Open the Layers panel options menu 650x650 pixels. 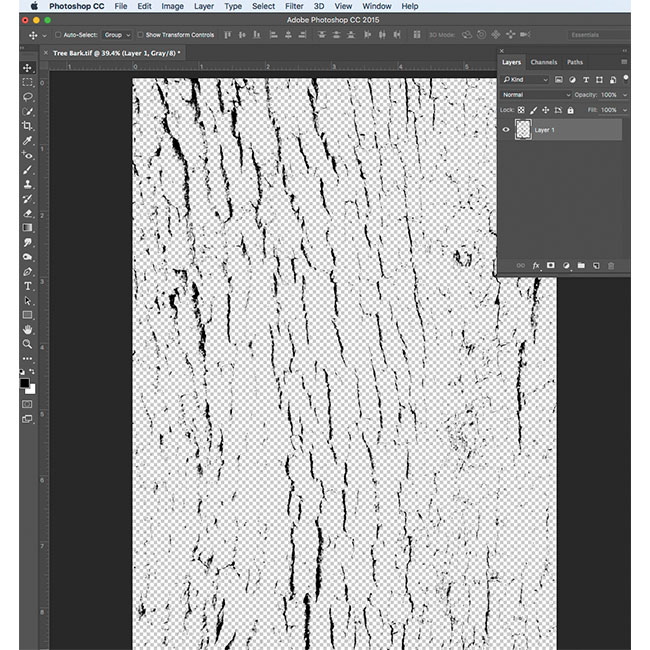(x=624, y=62)
